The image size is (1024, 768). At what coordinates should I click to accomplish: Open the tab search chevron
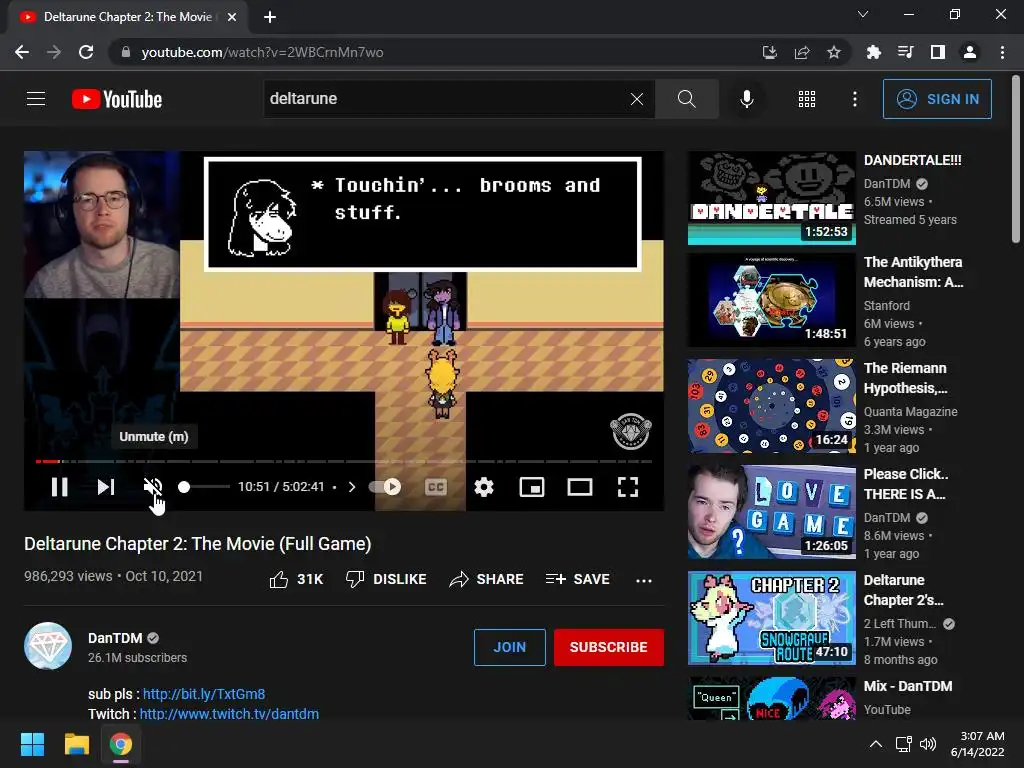[x=863, y=14]
